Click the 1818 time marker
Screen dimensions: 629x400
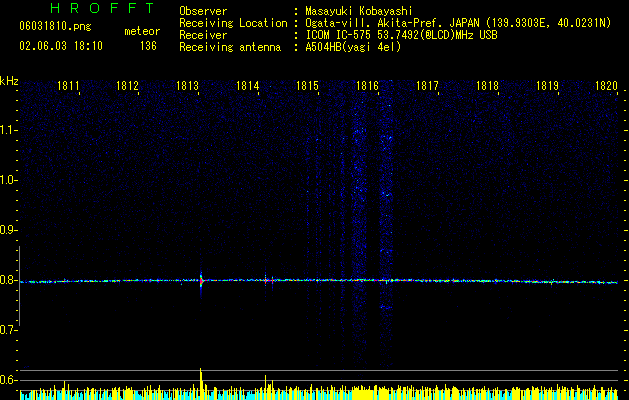point(487,86)
